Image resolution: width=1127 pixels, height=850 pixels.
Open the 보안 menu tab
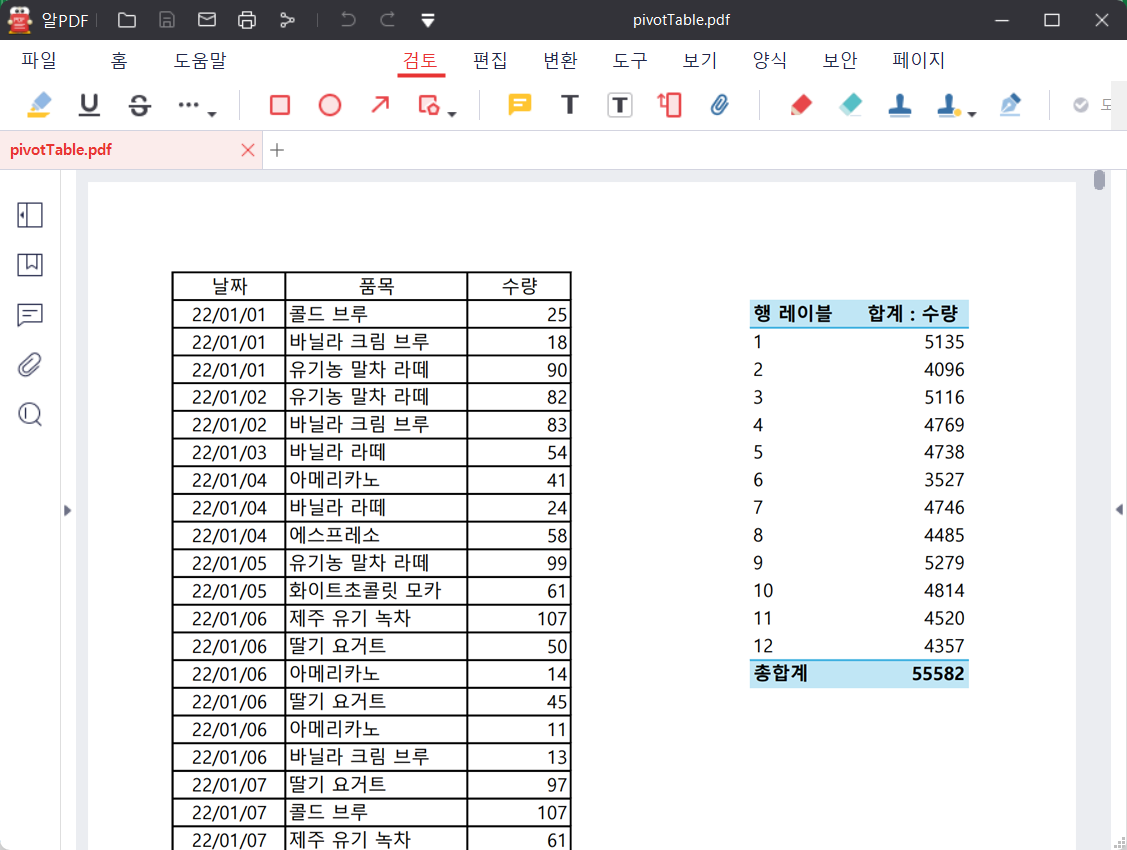click(x=839, y=60)
